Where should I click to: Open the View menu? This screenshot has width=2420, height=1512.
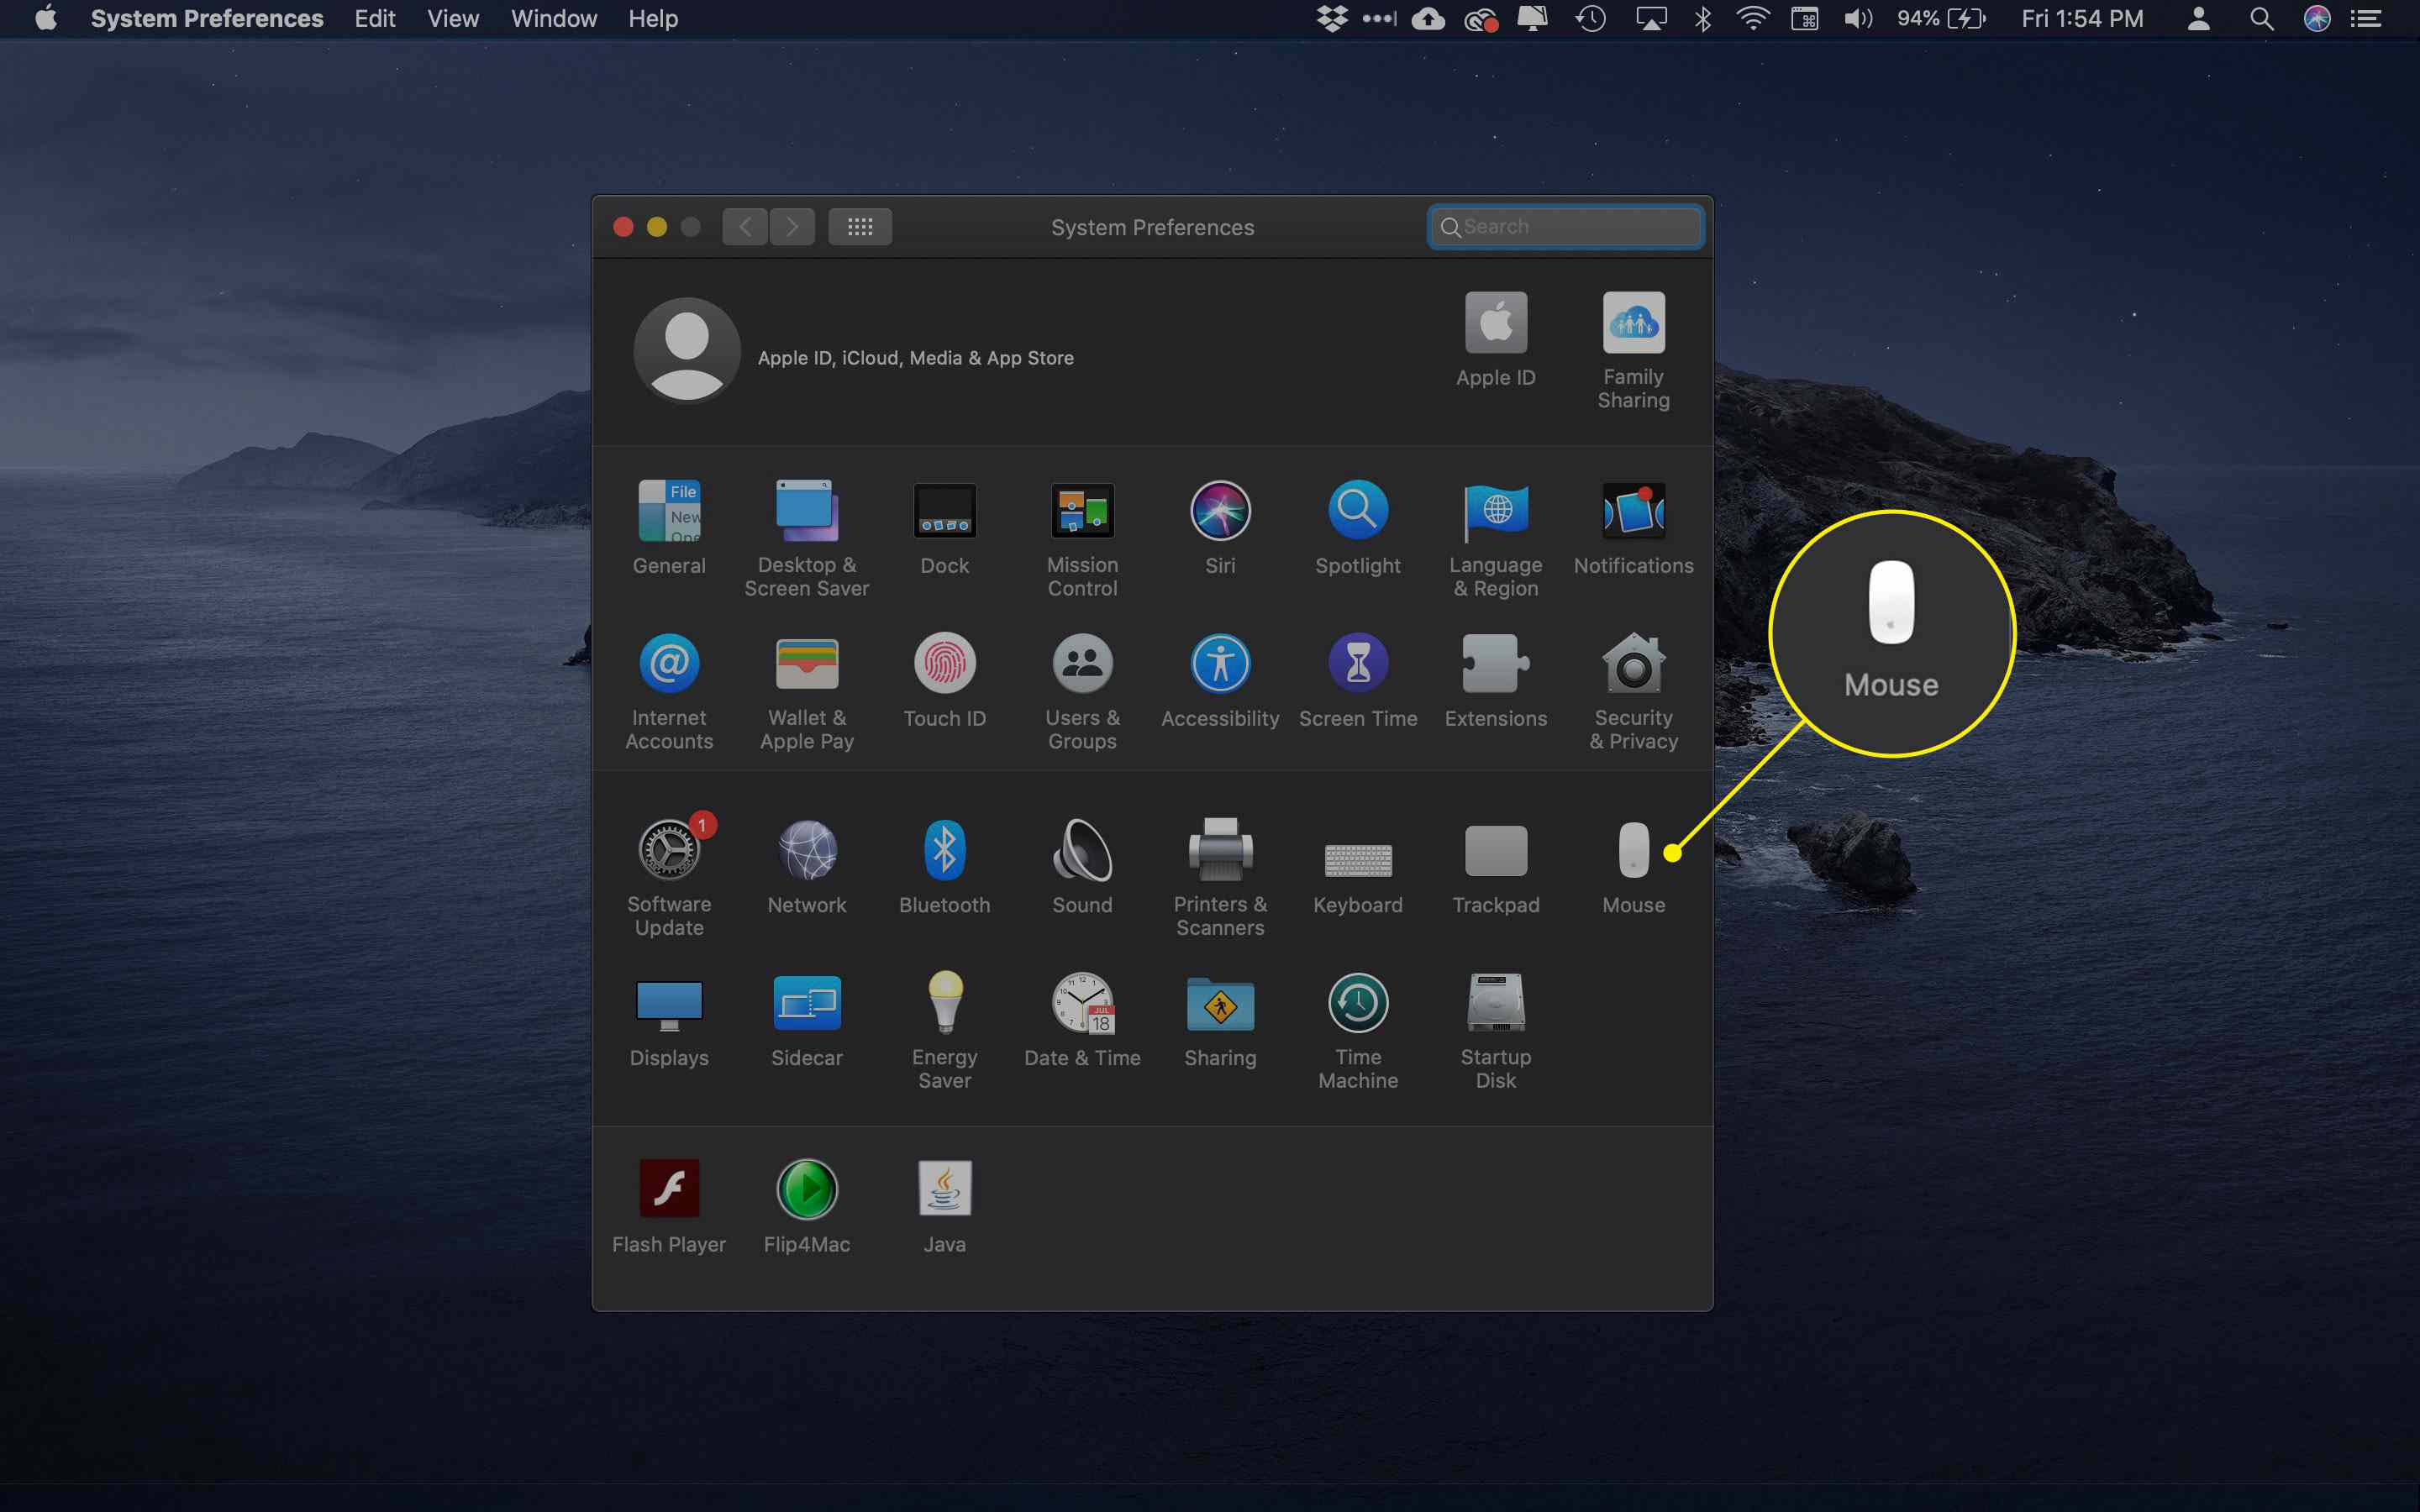pyautogui.click(x=453, y=19)
